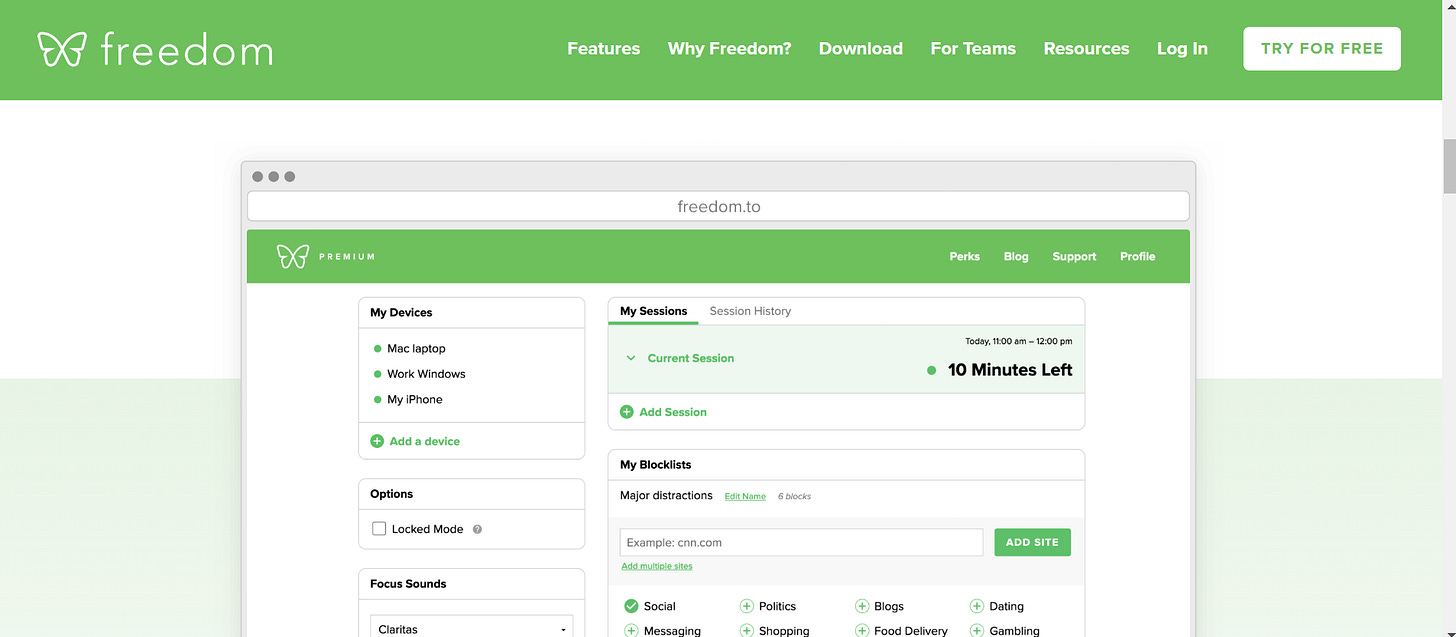
Task: Click Add multiple sites link
Action: point(656,566)
